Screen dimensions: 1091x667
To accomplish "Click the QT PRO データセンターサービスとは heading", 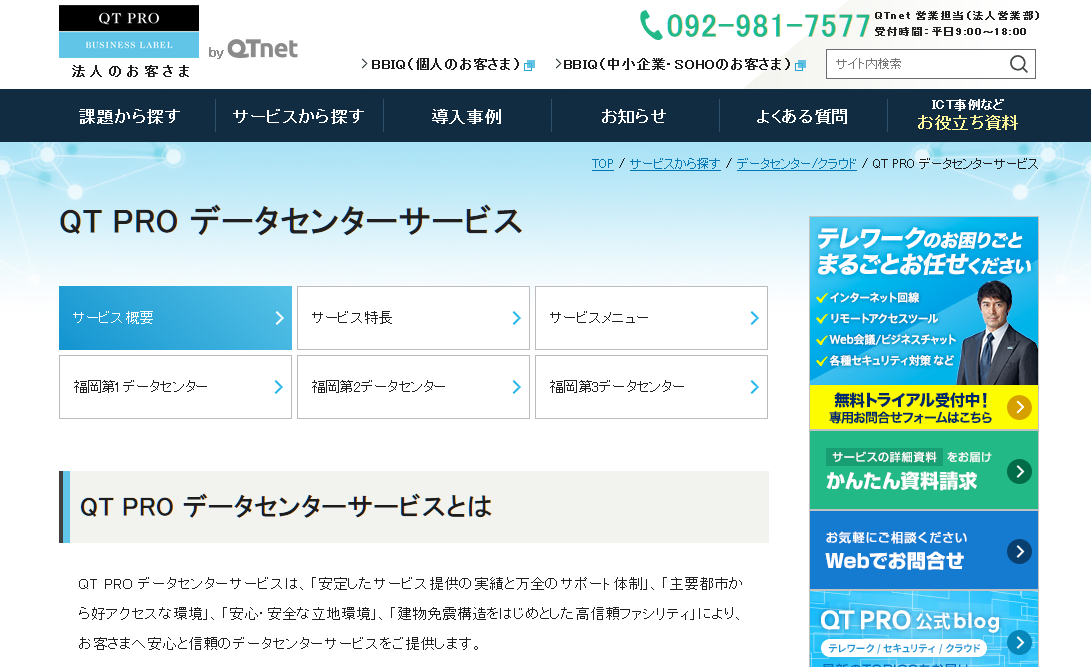I will [x=286, y=506].
